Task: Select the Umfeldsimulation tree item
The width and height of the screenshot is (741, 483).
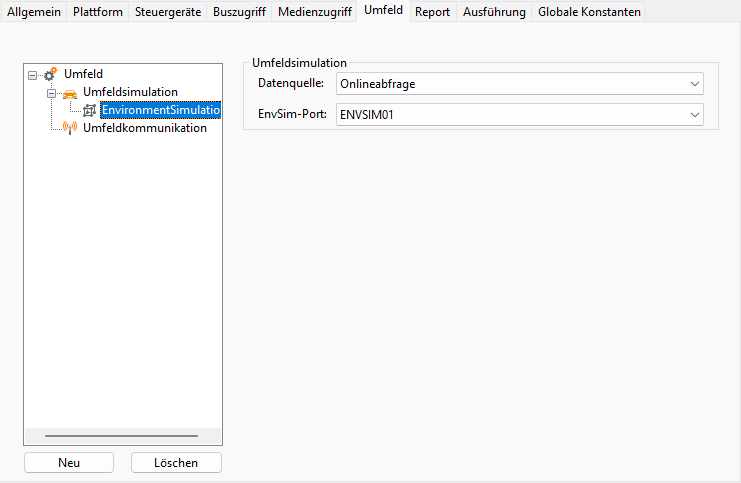Action: pos(130,92)
